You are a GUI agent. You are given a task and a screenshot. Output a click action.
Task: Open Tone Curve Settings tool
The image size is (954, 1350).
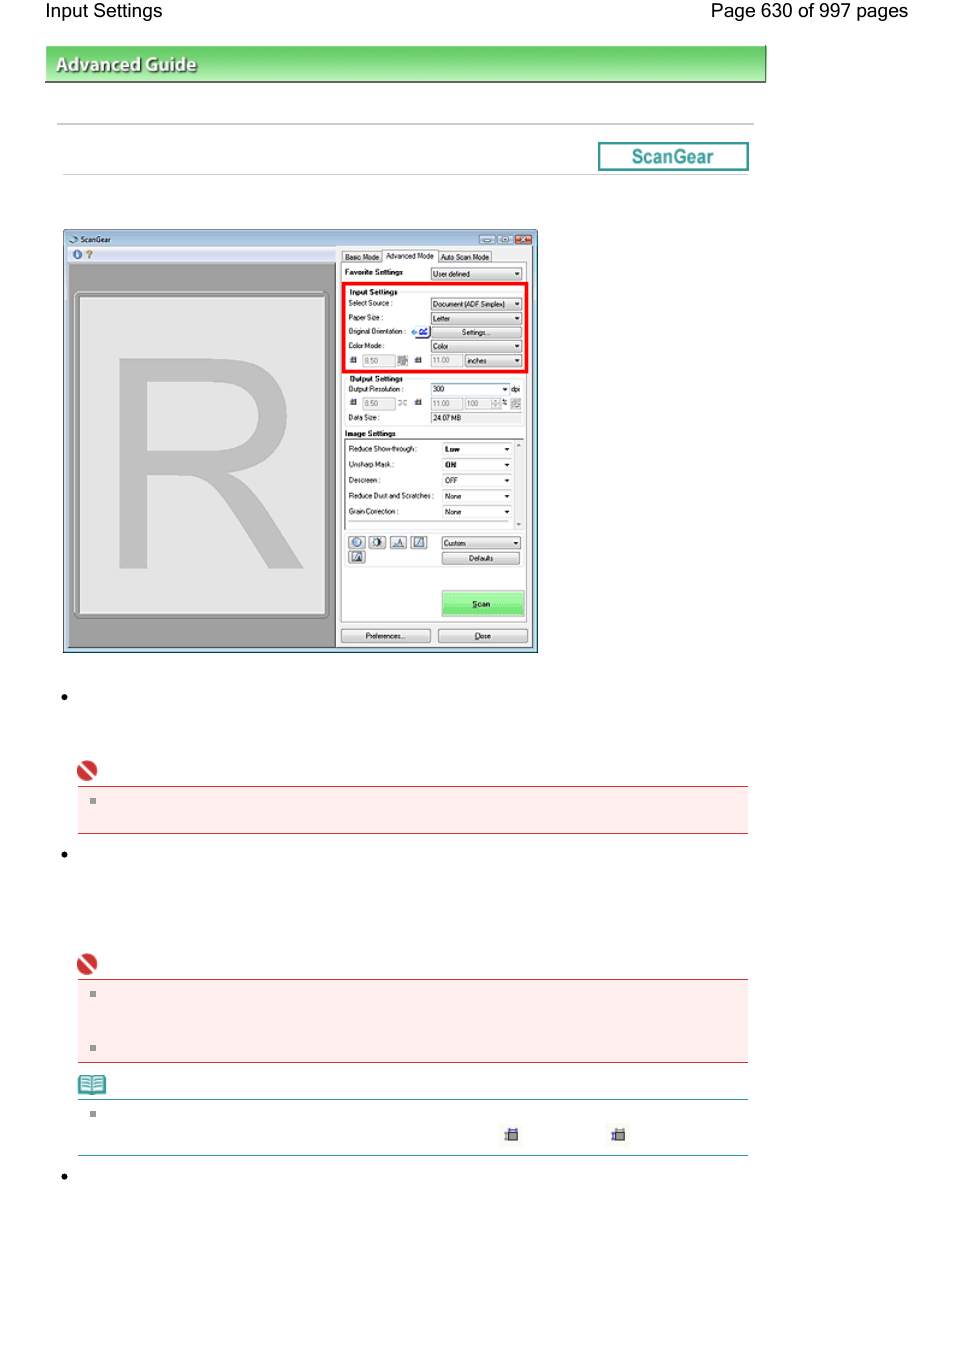click(x=419, y=543)
